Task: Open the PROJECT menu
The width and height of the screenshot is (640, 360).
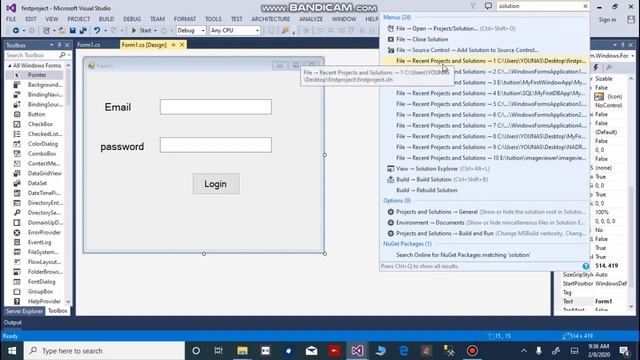Action: point(79,19)
